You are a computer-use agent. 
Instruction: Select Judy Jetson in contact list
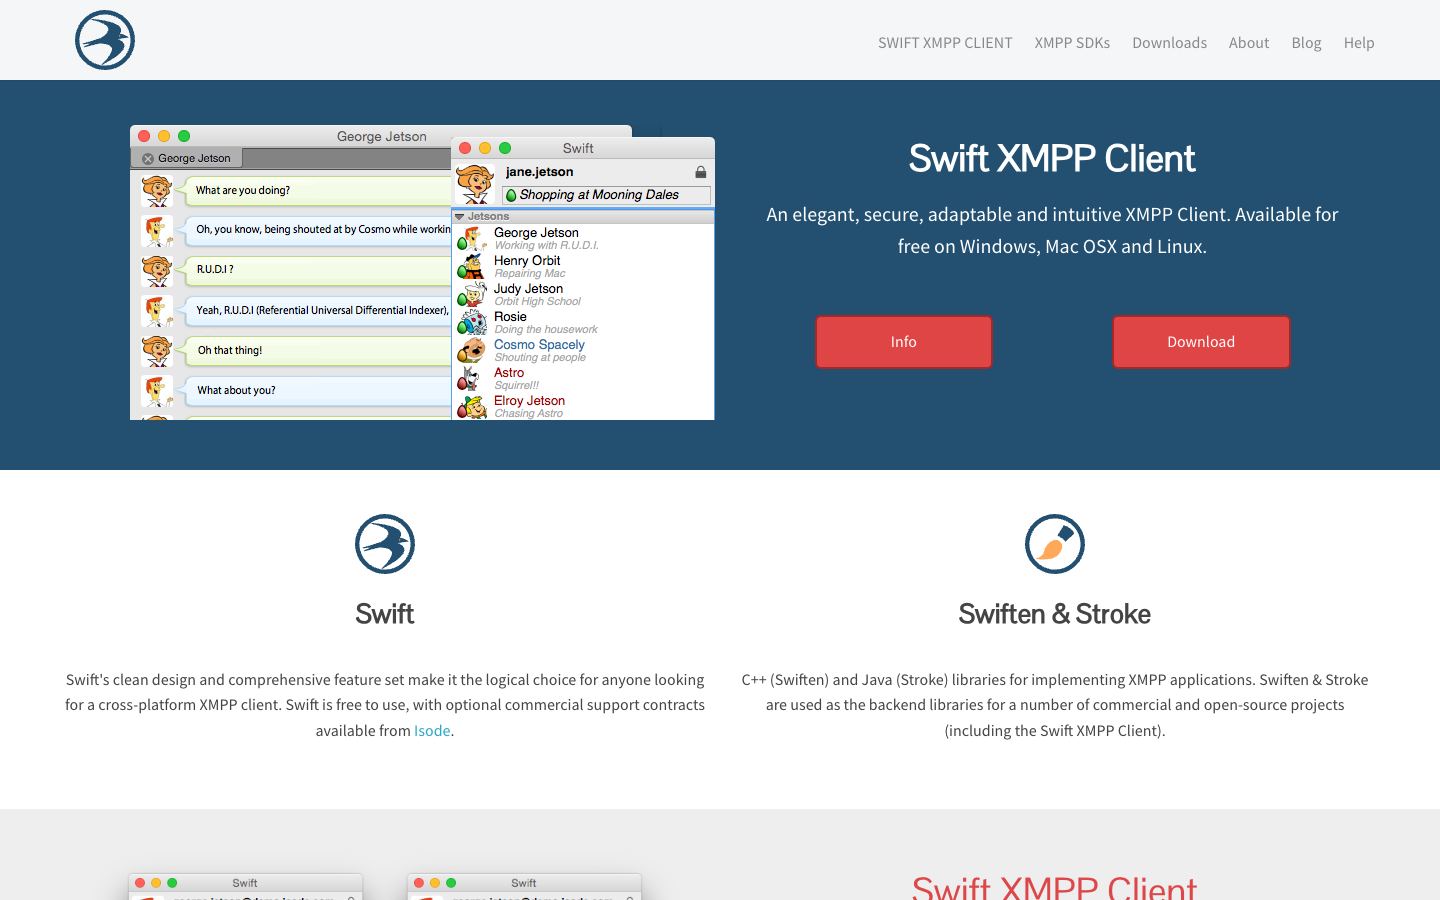(583, 294)
